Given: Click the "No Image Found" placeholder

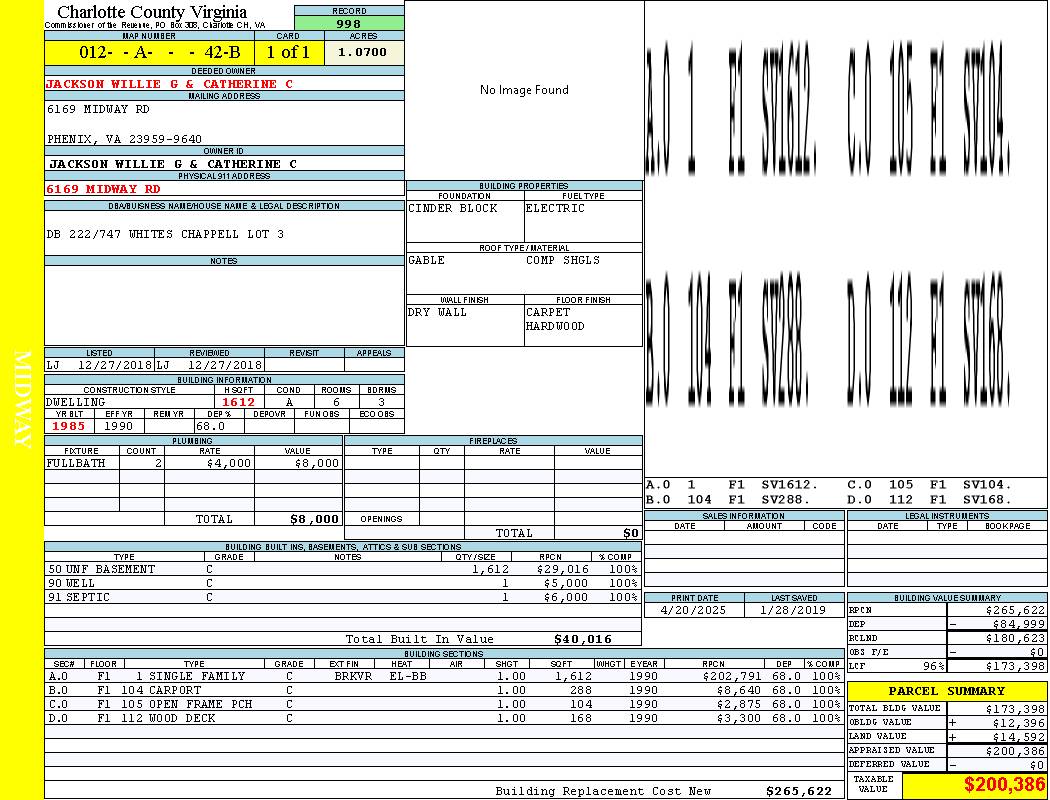Looking at the screenshot, I should tap(524, 90).
